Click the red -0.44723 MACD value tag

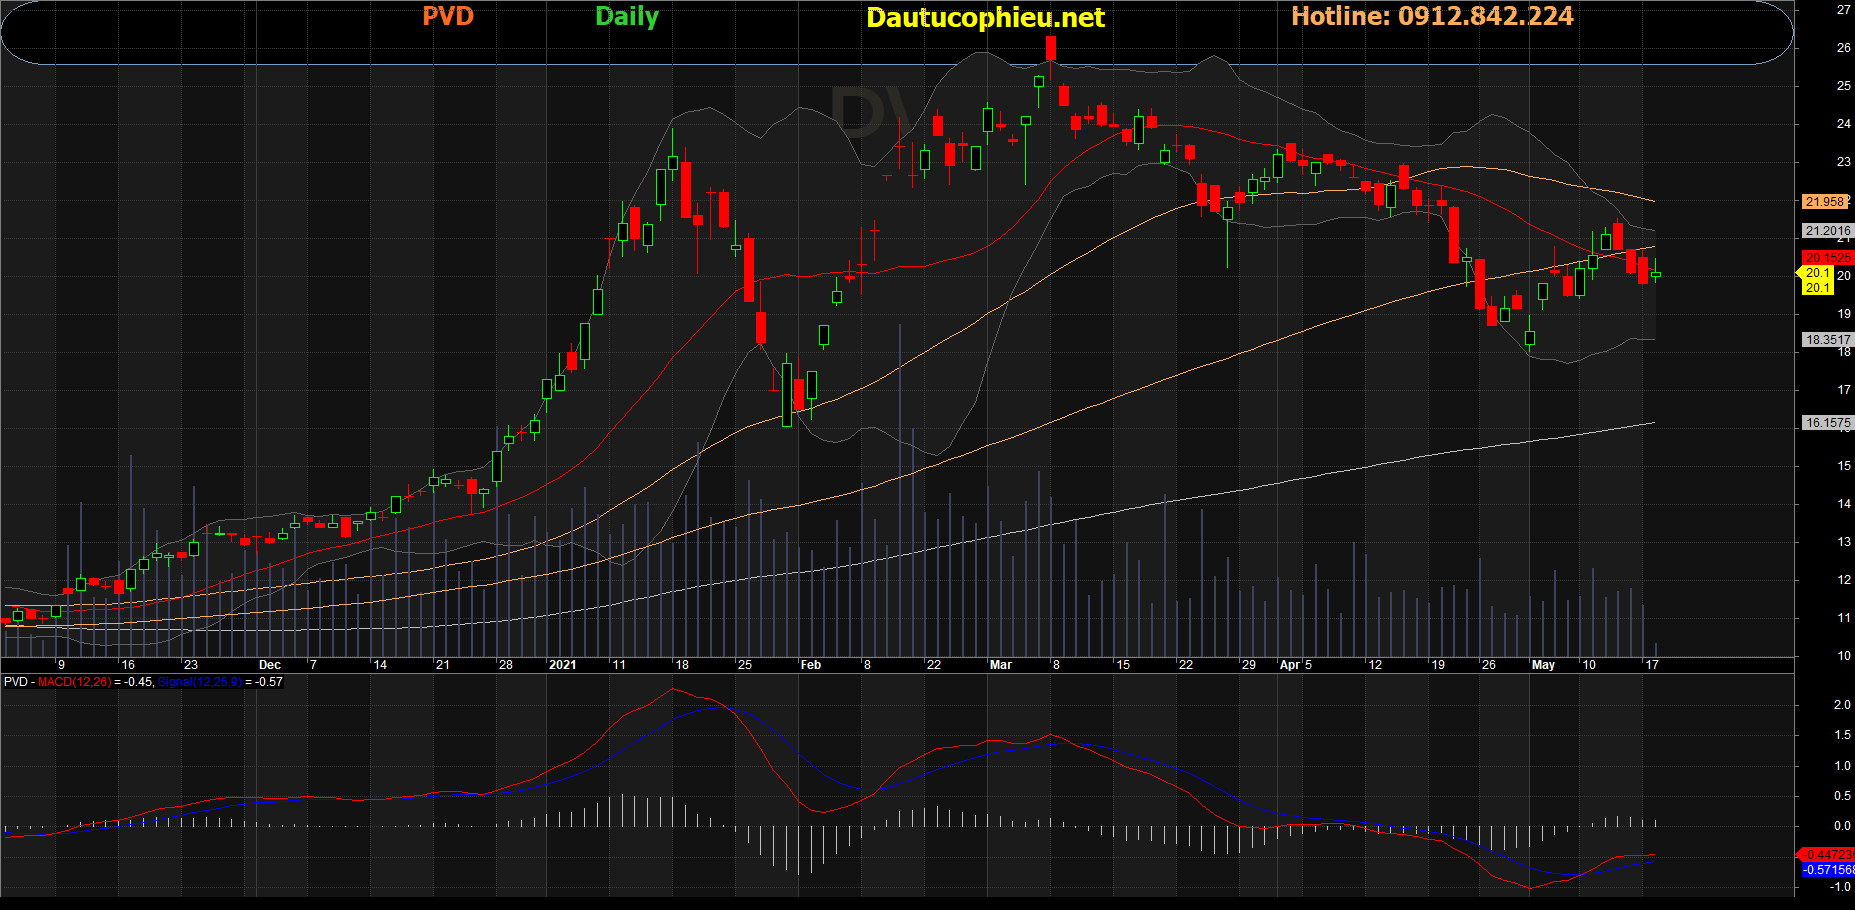(x=1828, y=855)
